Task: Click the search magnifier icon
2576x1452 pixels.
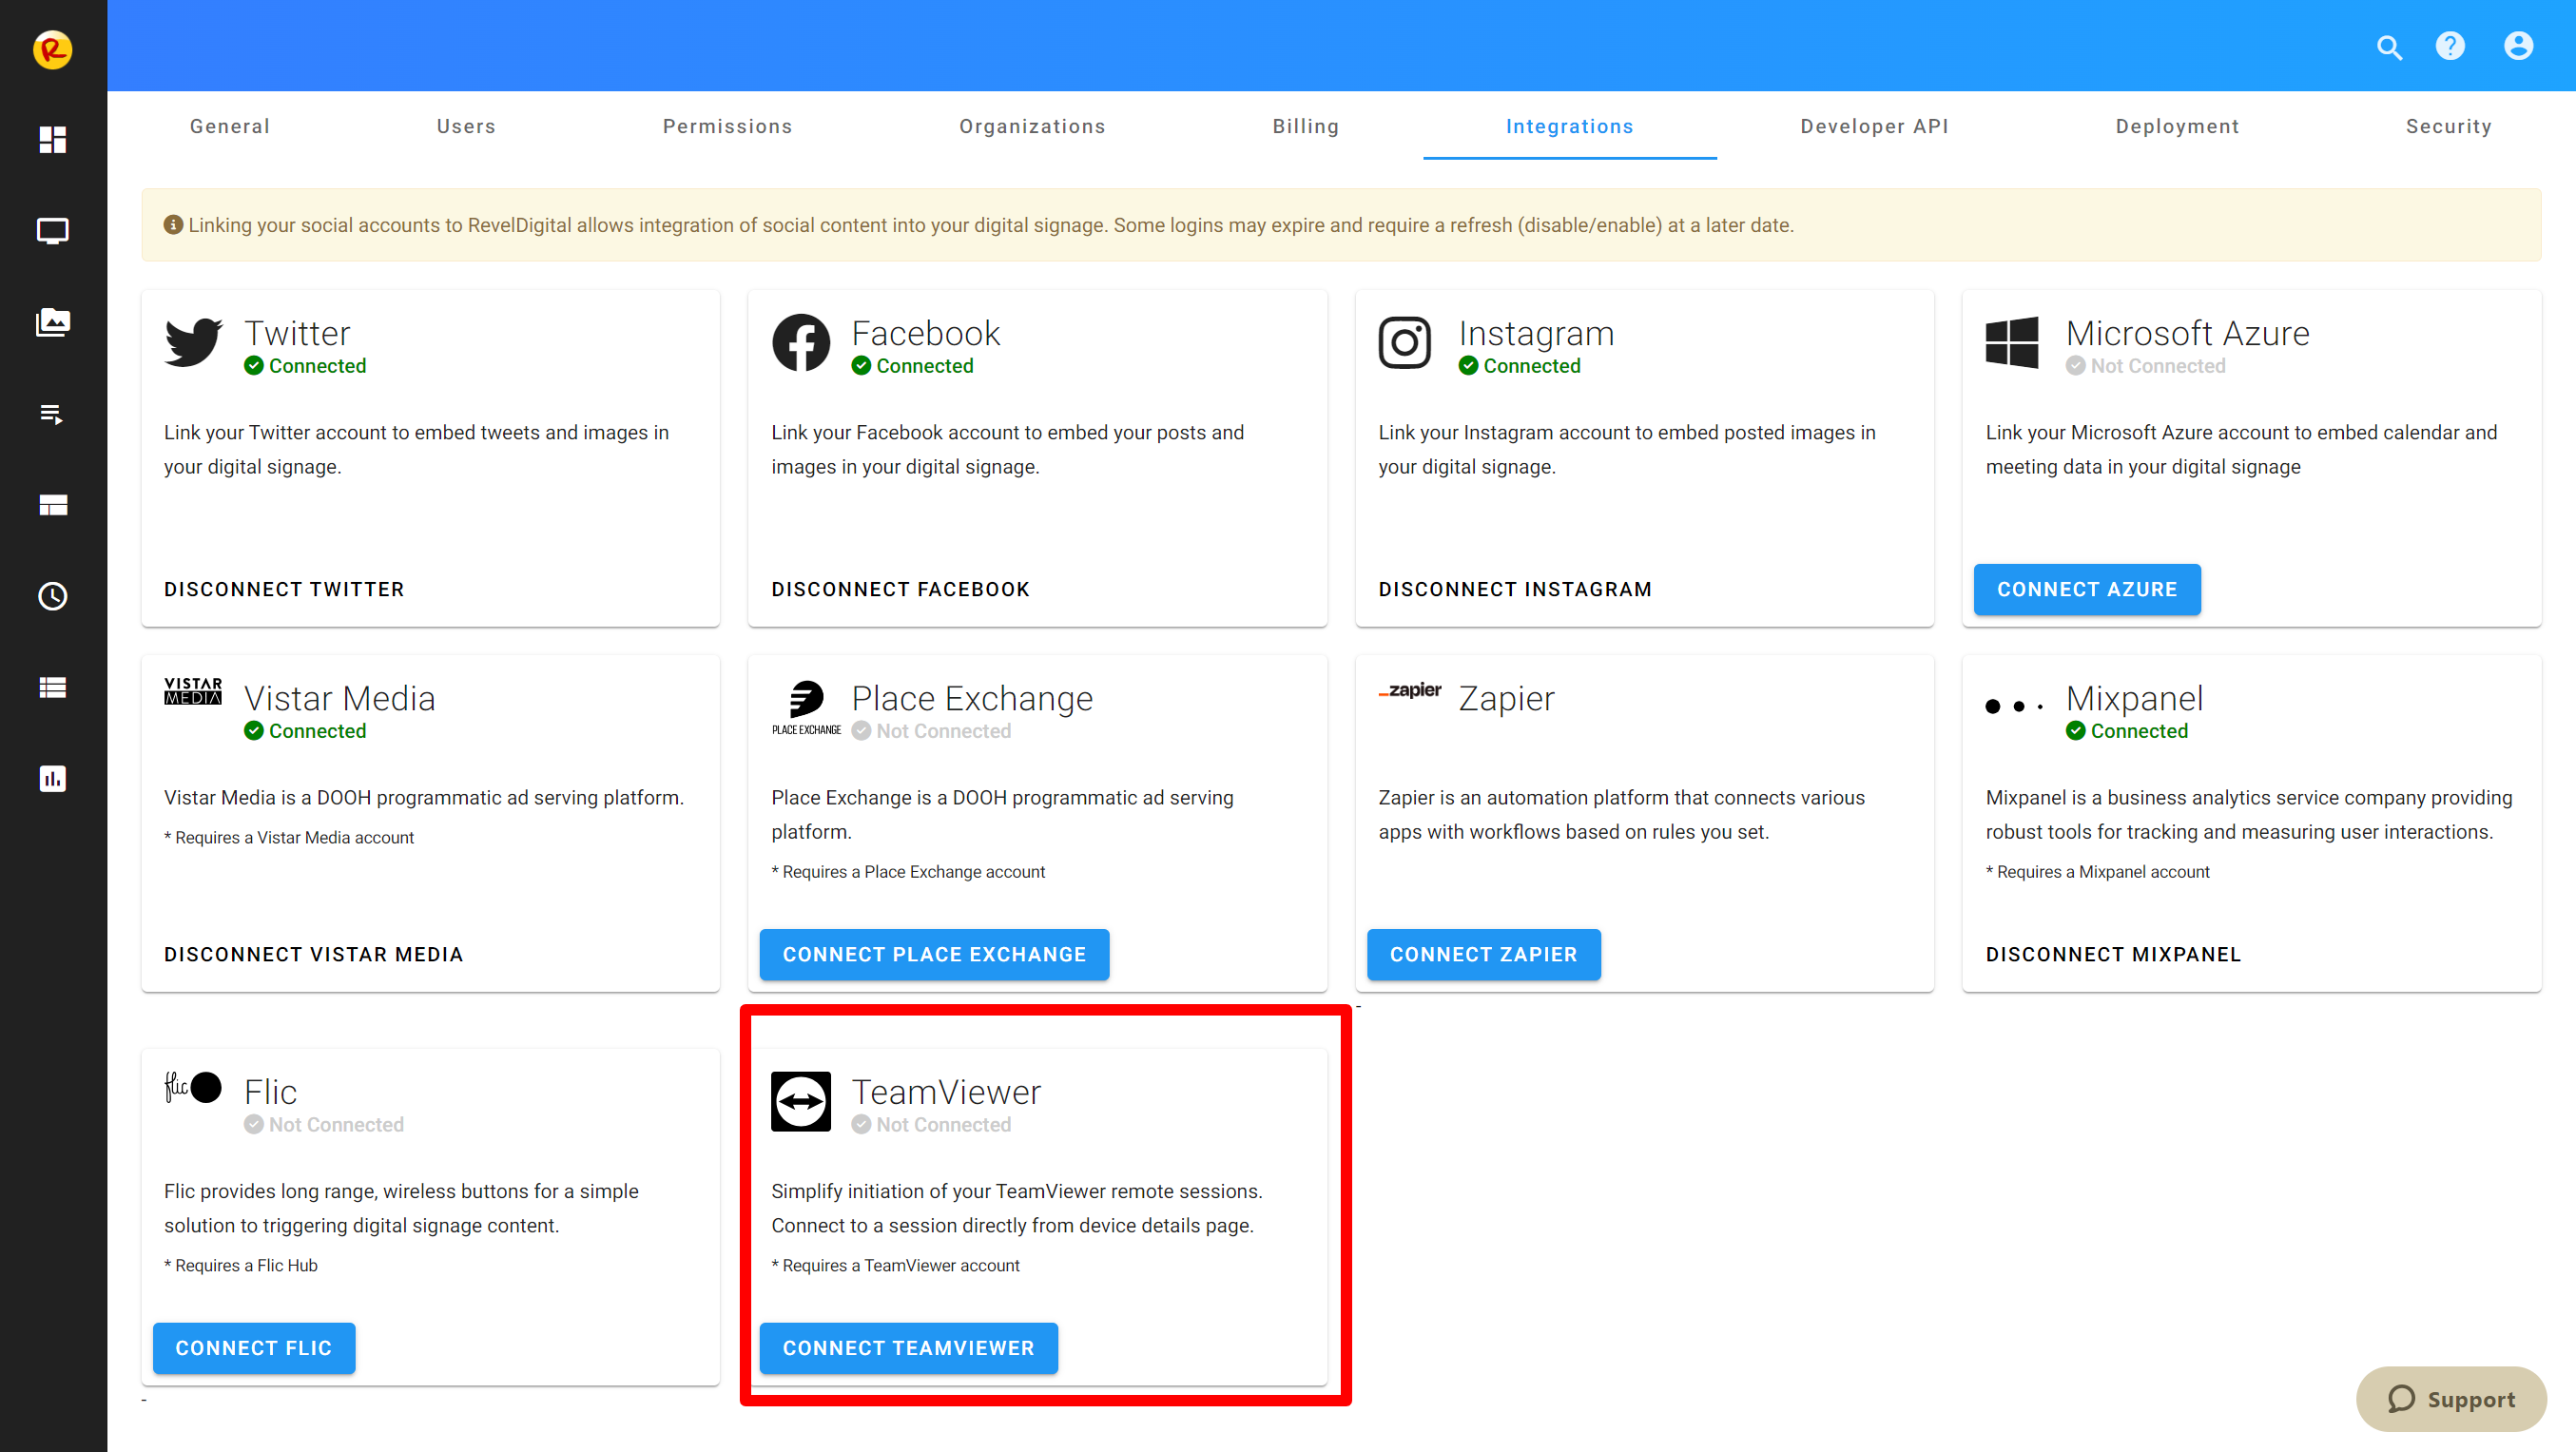Action: 2389,47
